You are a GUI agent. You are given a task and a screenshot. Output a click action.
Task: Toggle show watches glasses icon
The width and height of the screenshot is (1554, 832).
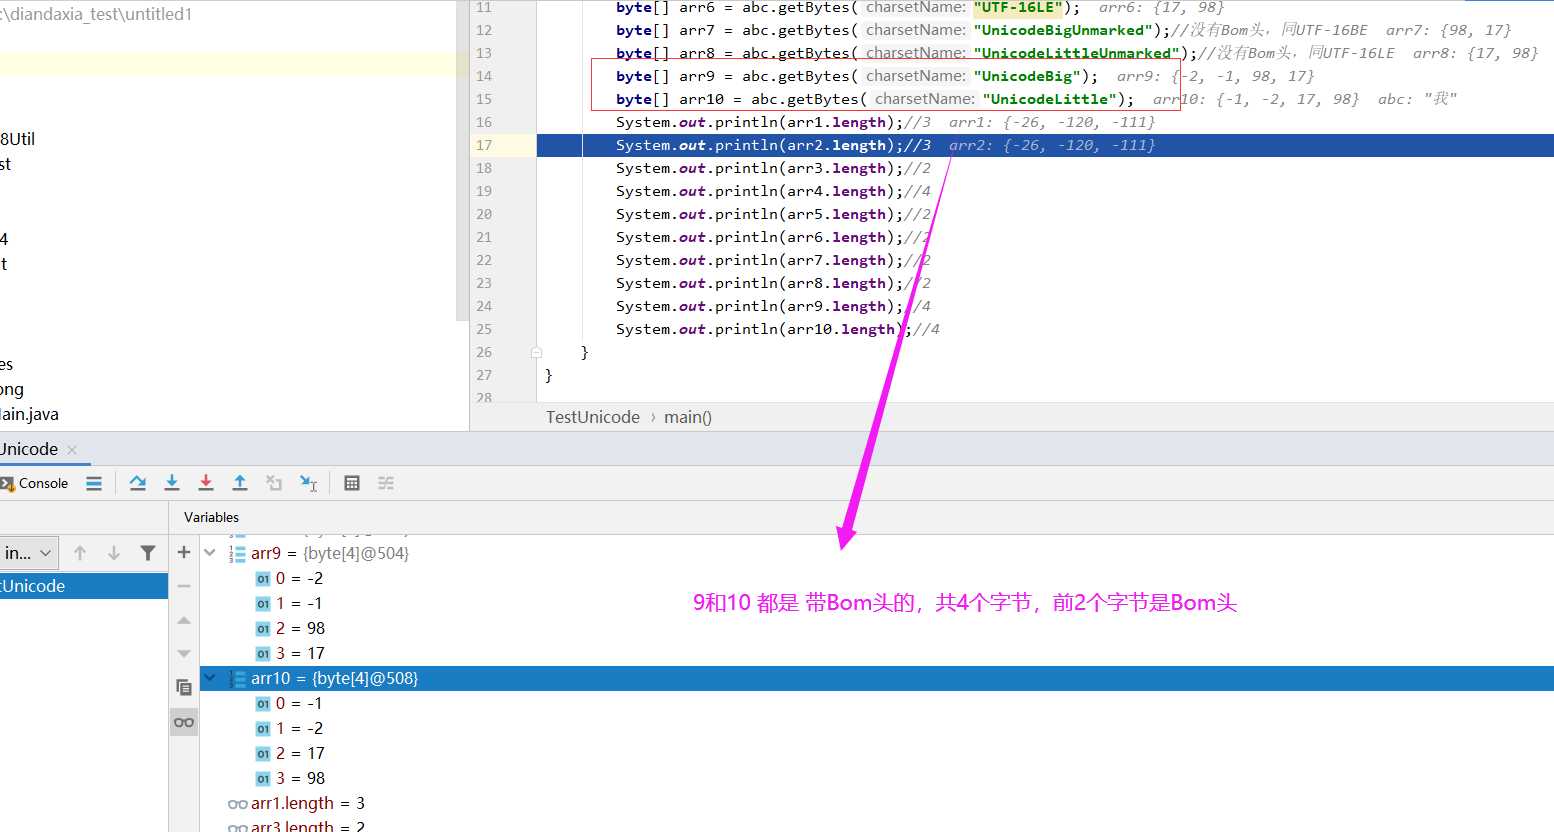click(184, 722)
